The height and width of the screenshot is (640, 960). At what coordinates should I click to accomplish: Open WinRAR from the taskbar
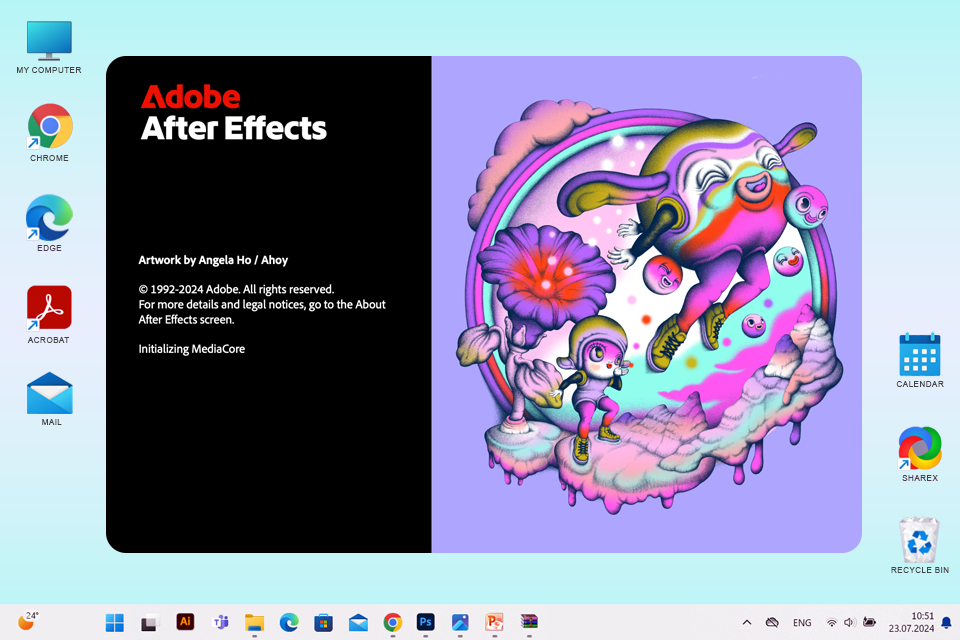529,622
